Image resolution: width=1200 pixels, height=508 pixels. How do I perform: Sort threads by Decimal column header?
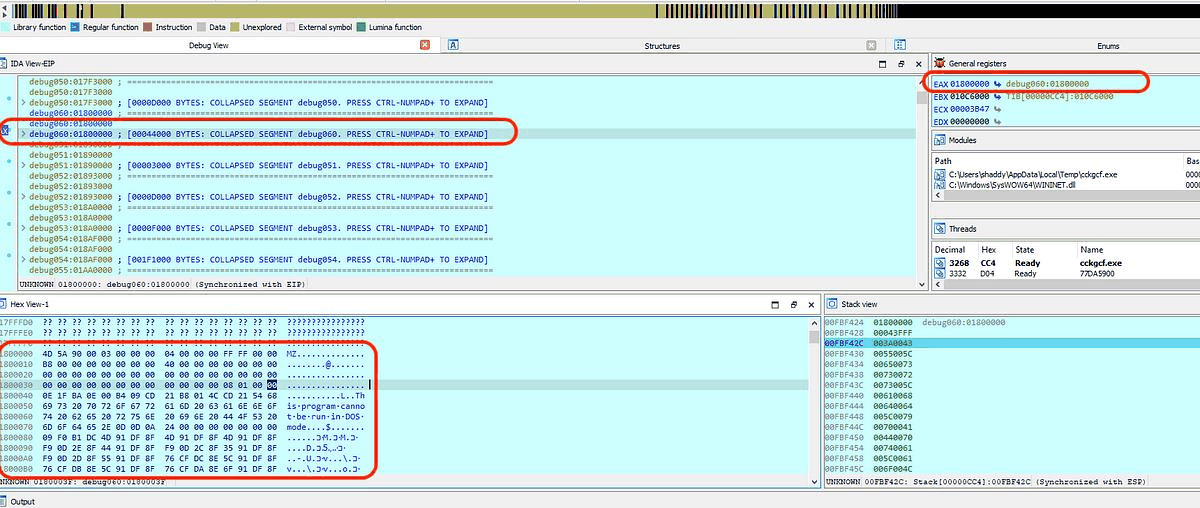pos(954,249)
